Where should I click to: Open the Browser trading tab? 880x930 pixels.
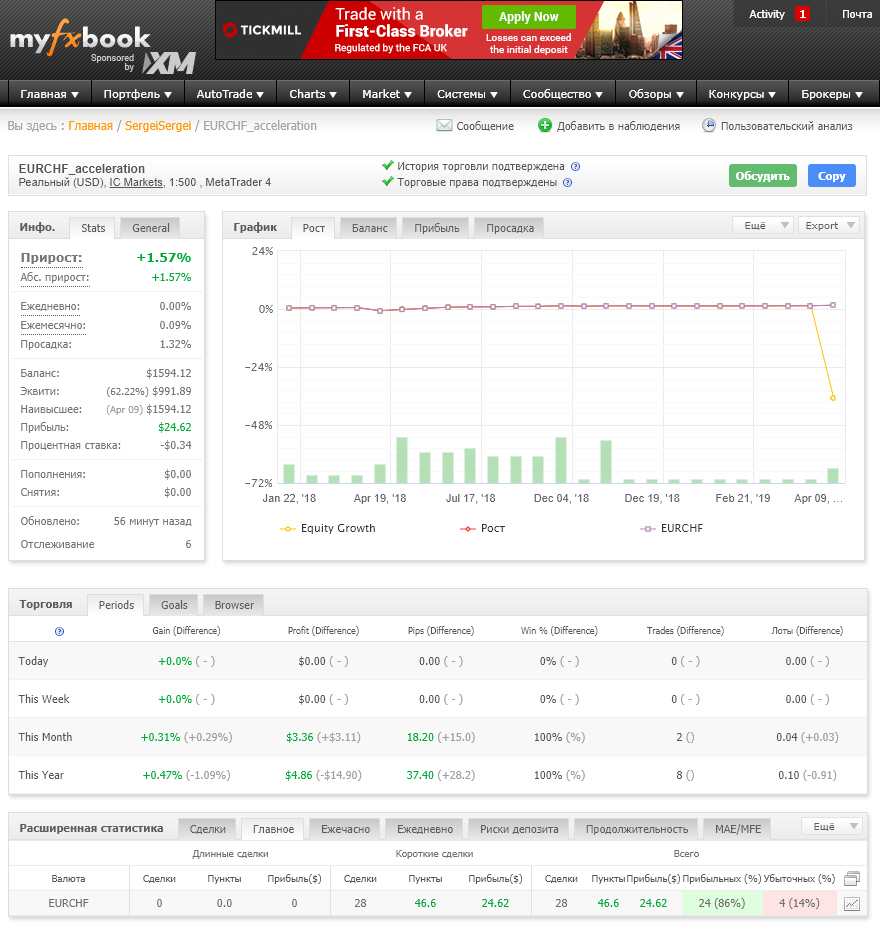coord(234,606)
